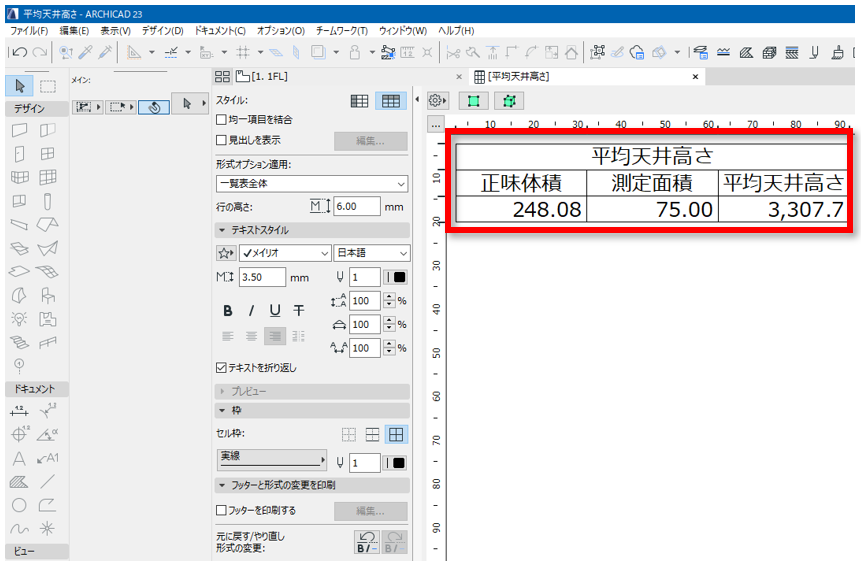861x575 pixels.
Task: Collapse format panel with arrow
Action: click(x=417, y=100)
